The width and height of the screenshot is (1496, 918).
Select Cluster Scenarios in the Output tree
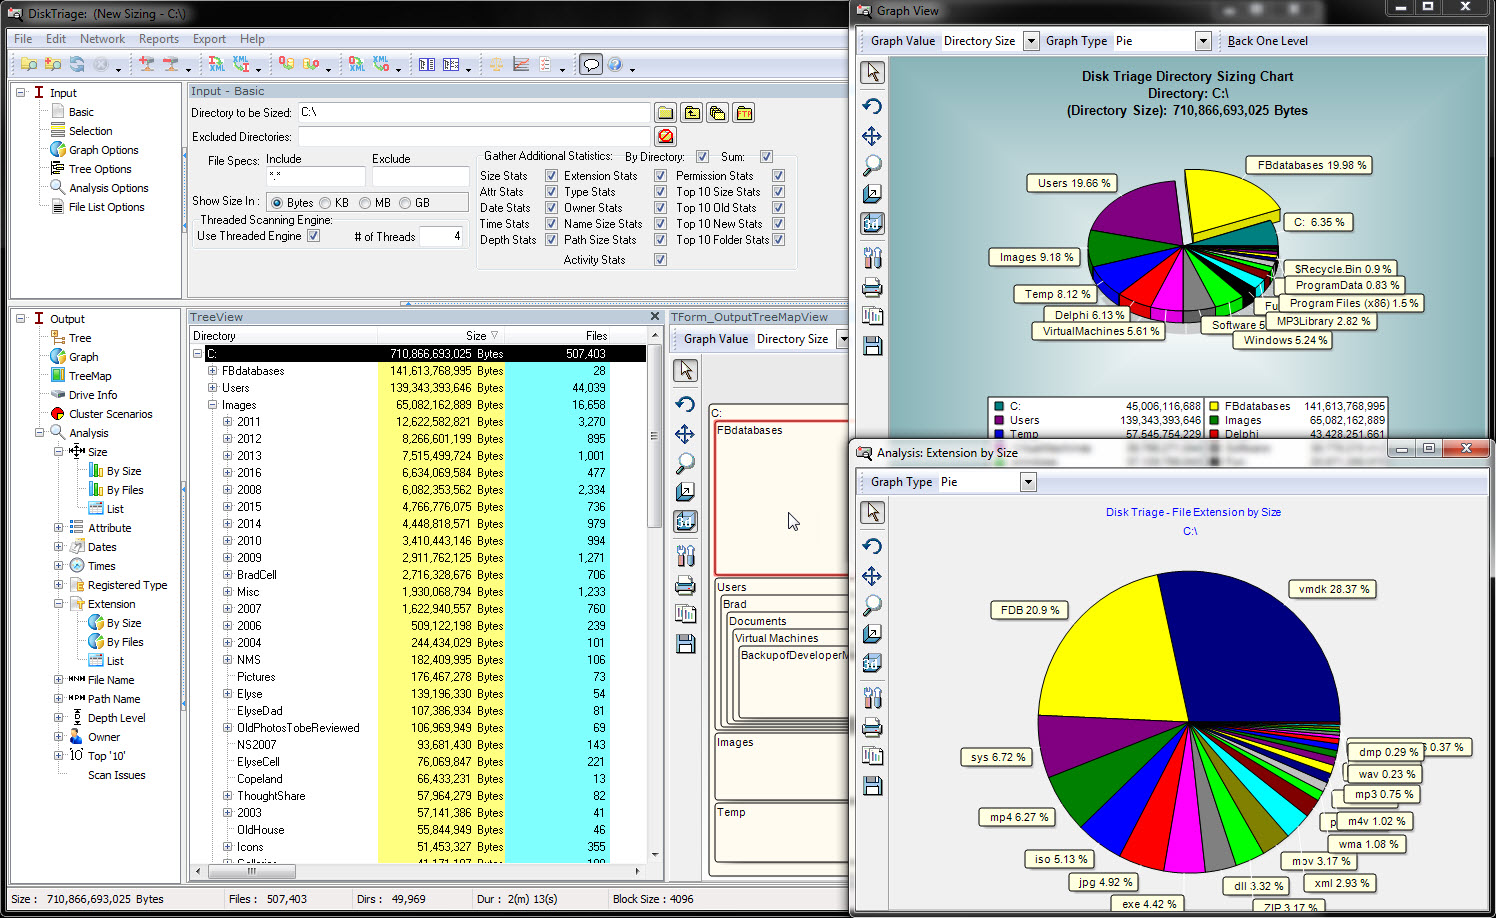click(110, 414)
